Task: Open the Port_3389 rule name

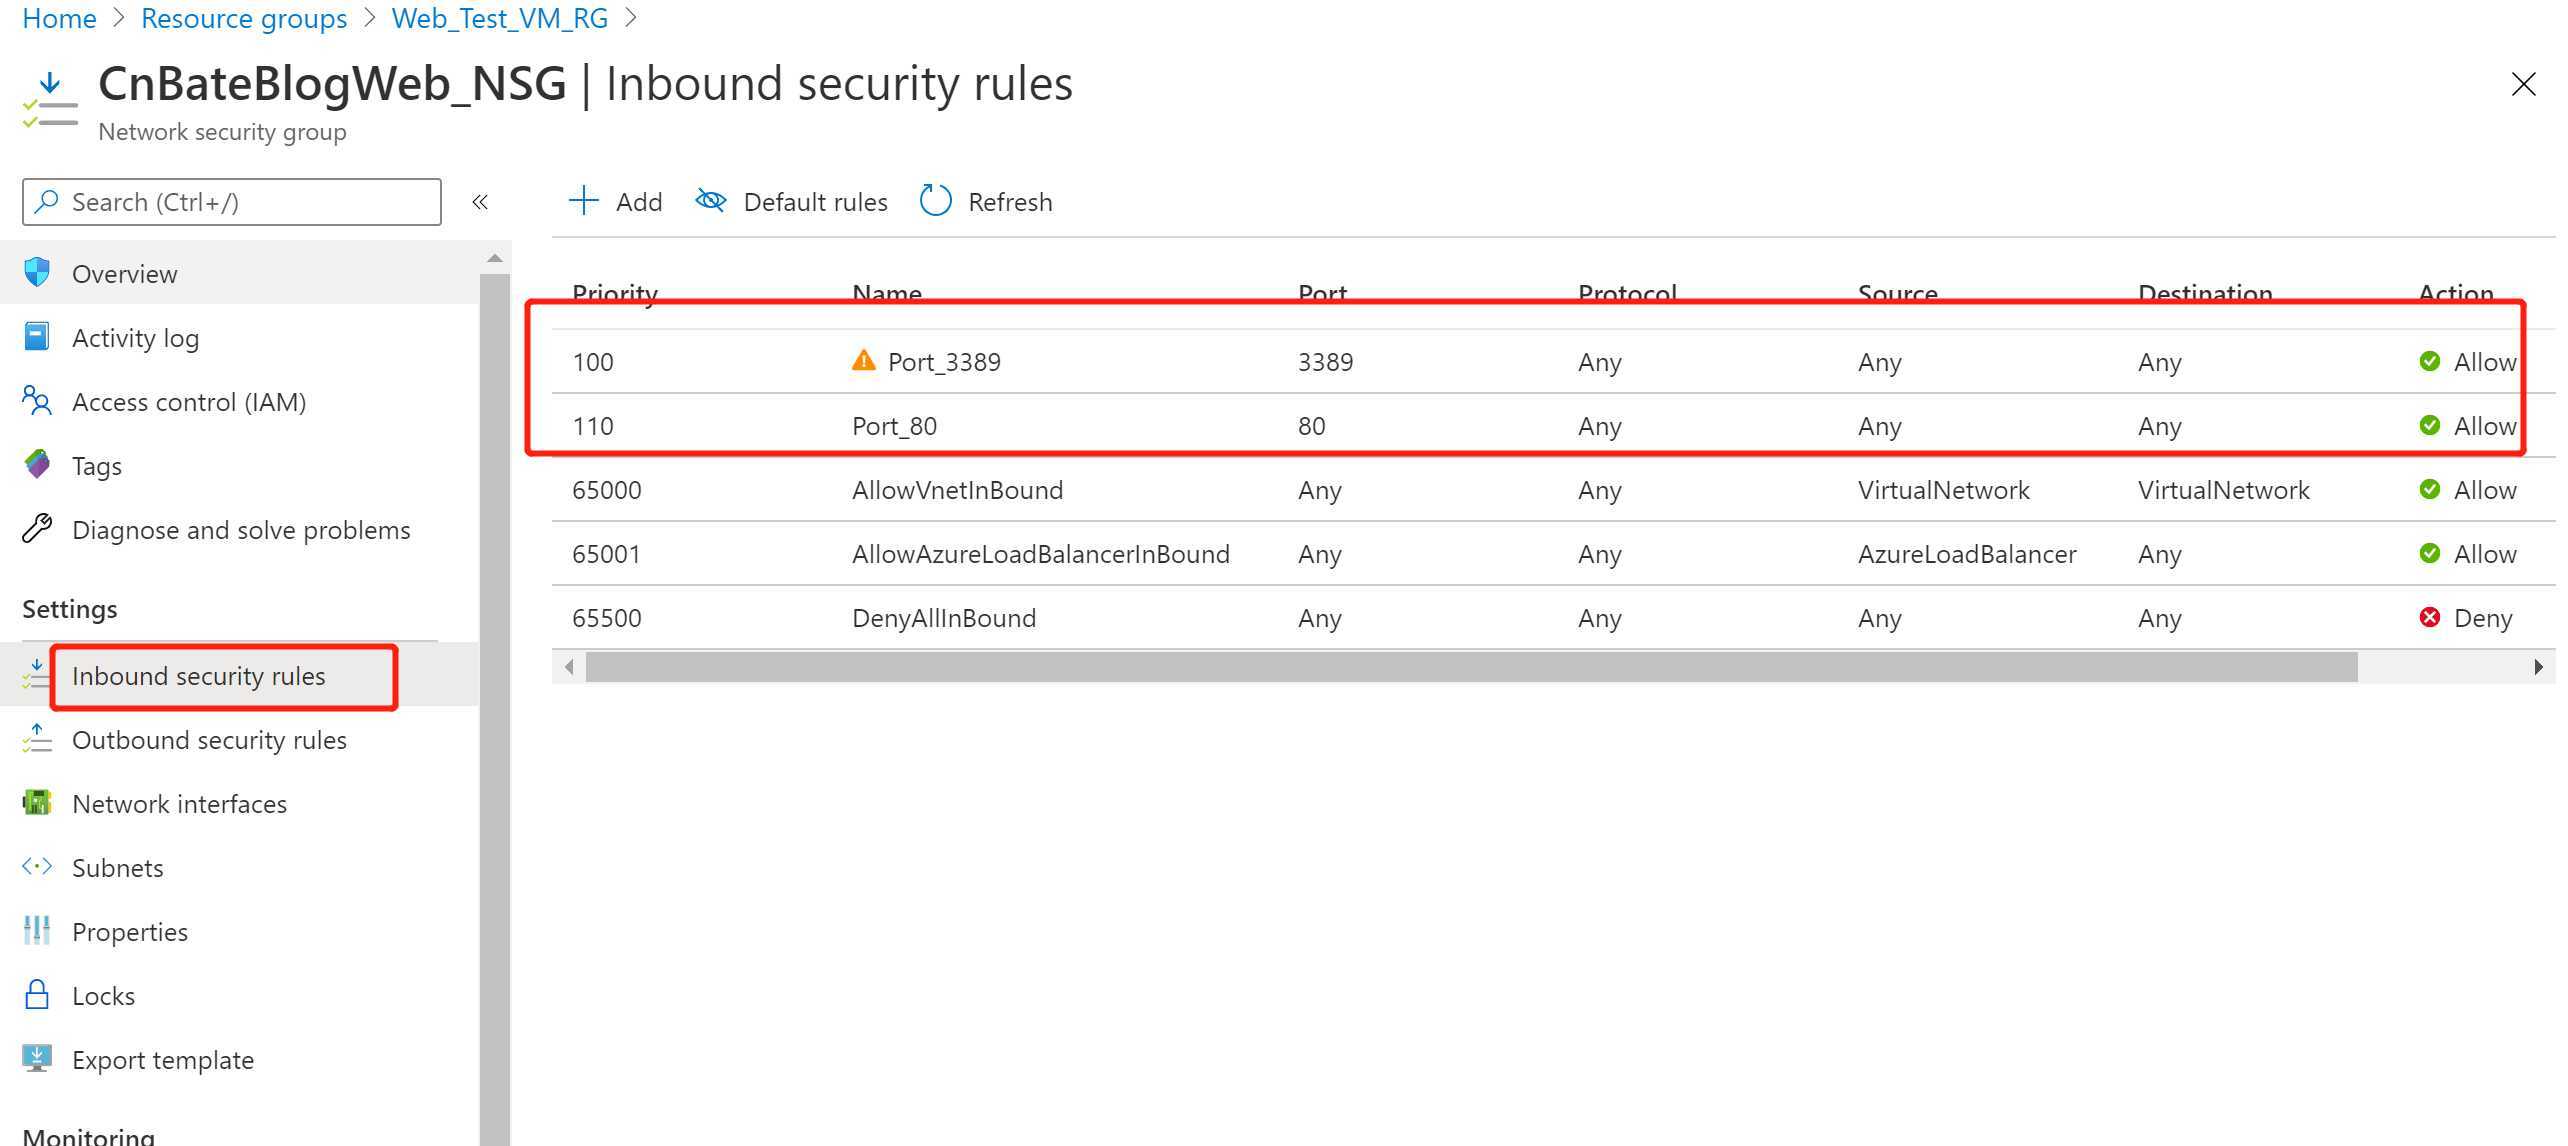Action: pos(944,362)
